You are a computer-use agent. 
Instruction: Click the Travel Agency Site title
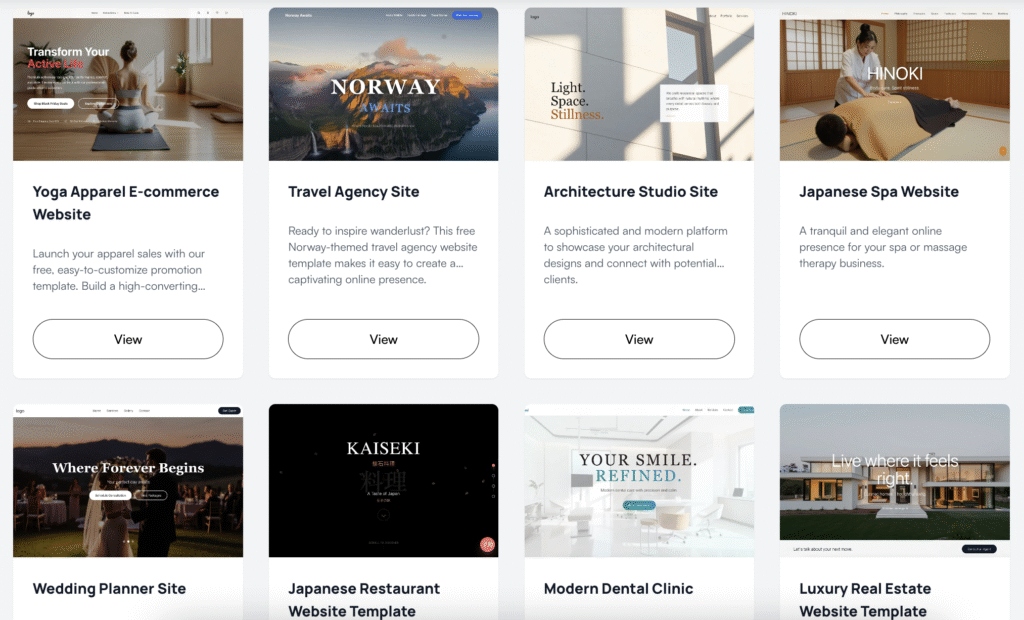pyautogui.click(x=353, y=191)
